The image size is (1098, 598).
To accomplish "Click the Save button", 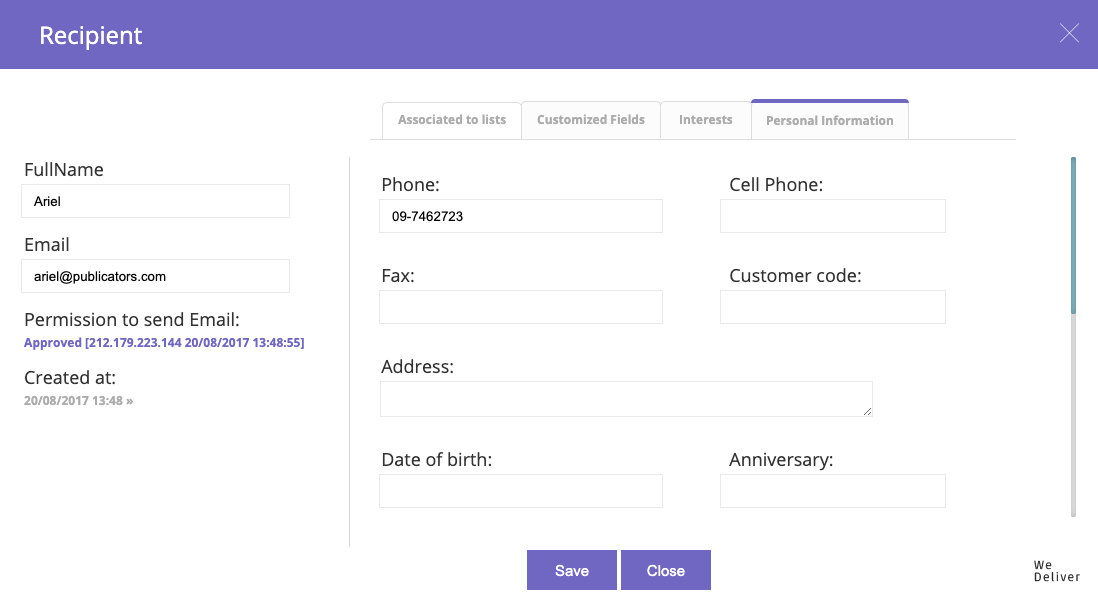I will click(571, 570).
